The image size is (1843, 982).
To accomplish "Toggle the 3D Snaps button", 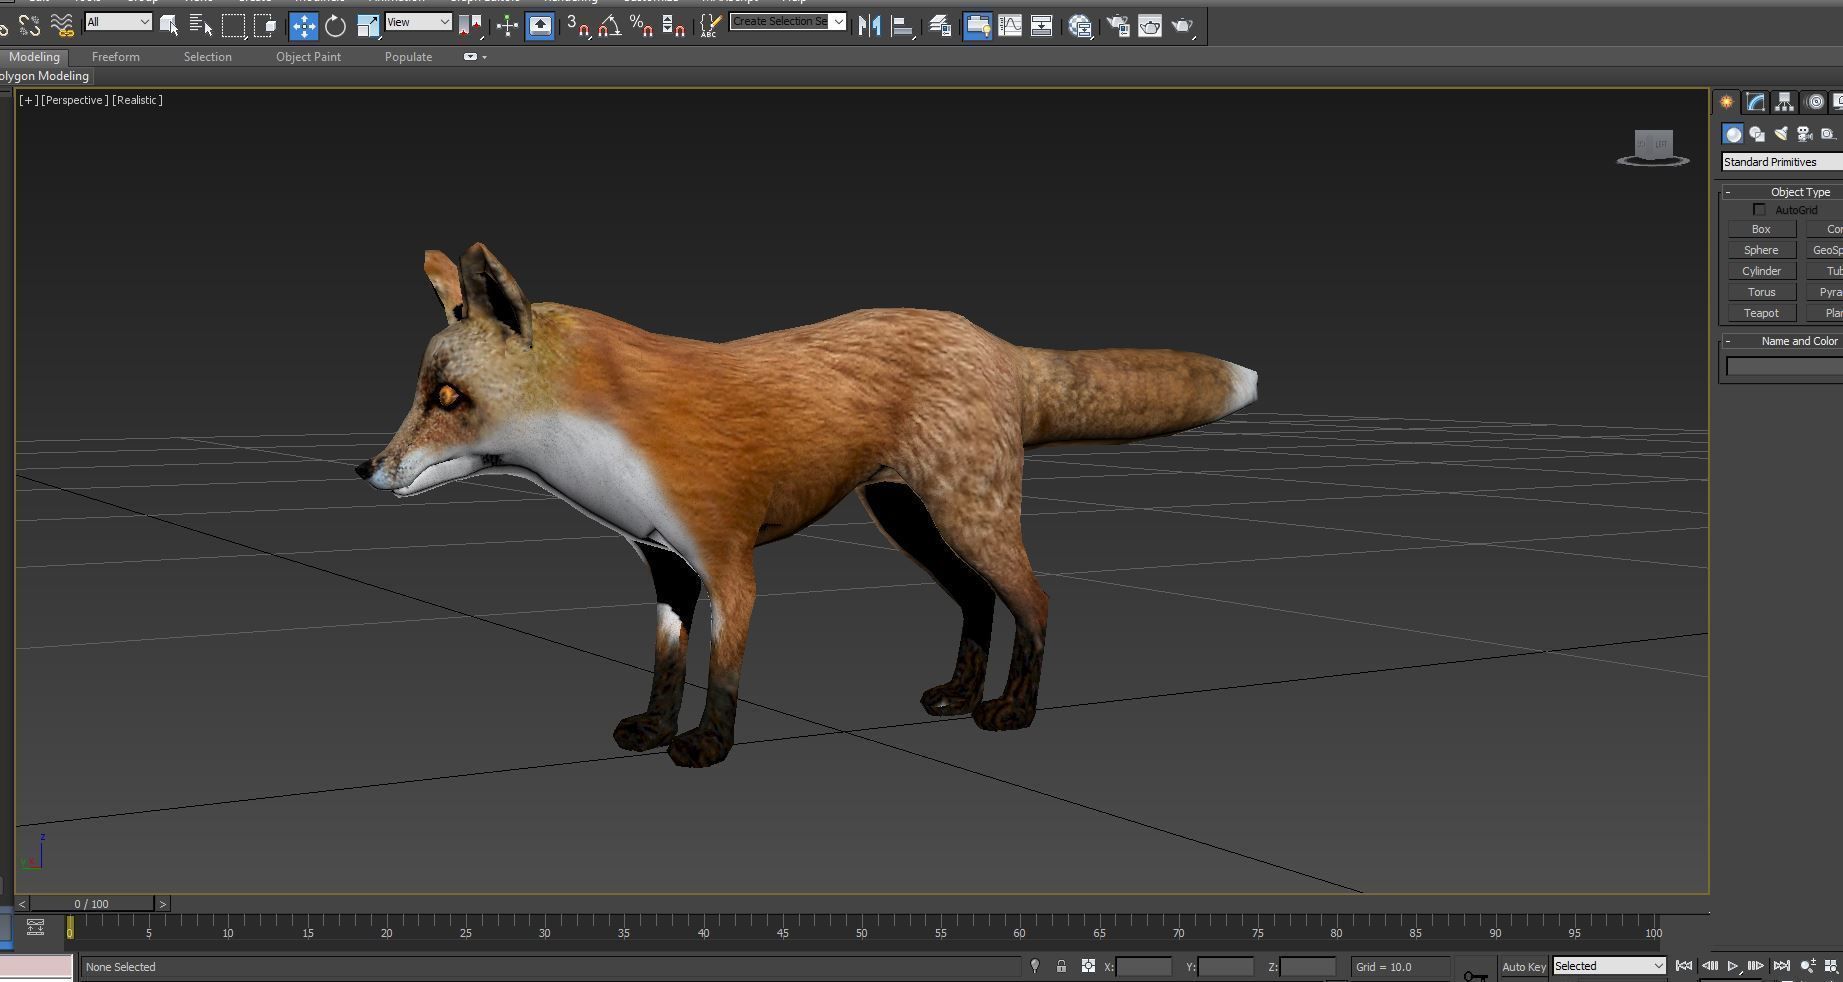I will pos(577,26).
